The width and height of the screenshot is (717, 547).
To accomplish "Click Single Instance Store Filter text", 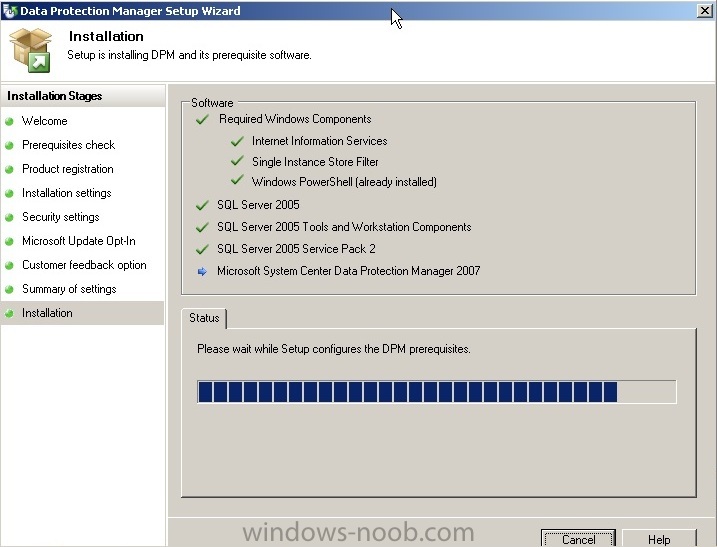I will (315, 162).
